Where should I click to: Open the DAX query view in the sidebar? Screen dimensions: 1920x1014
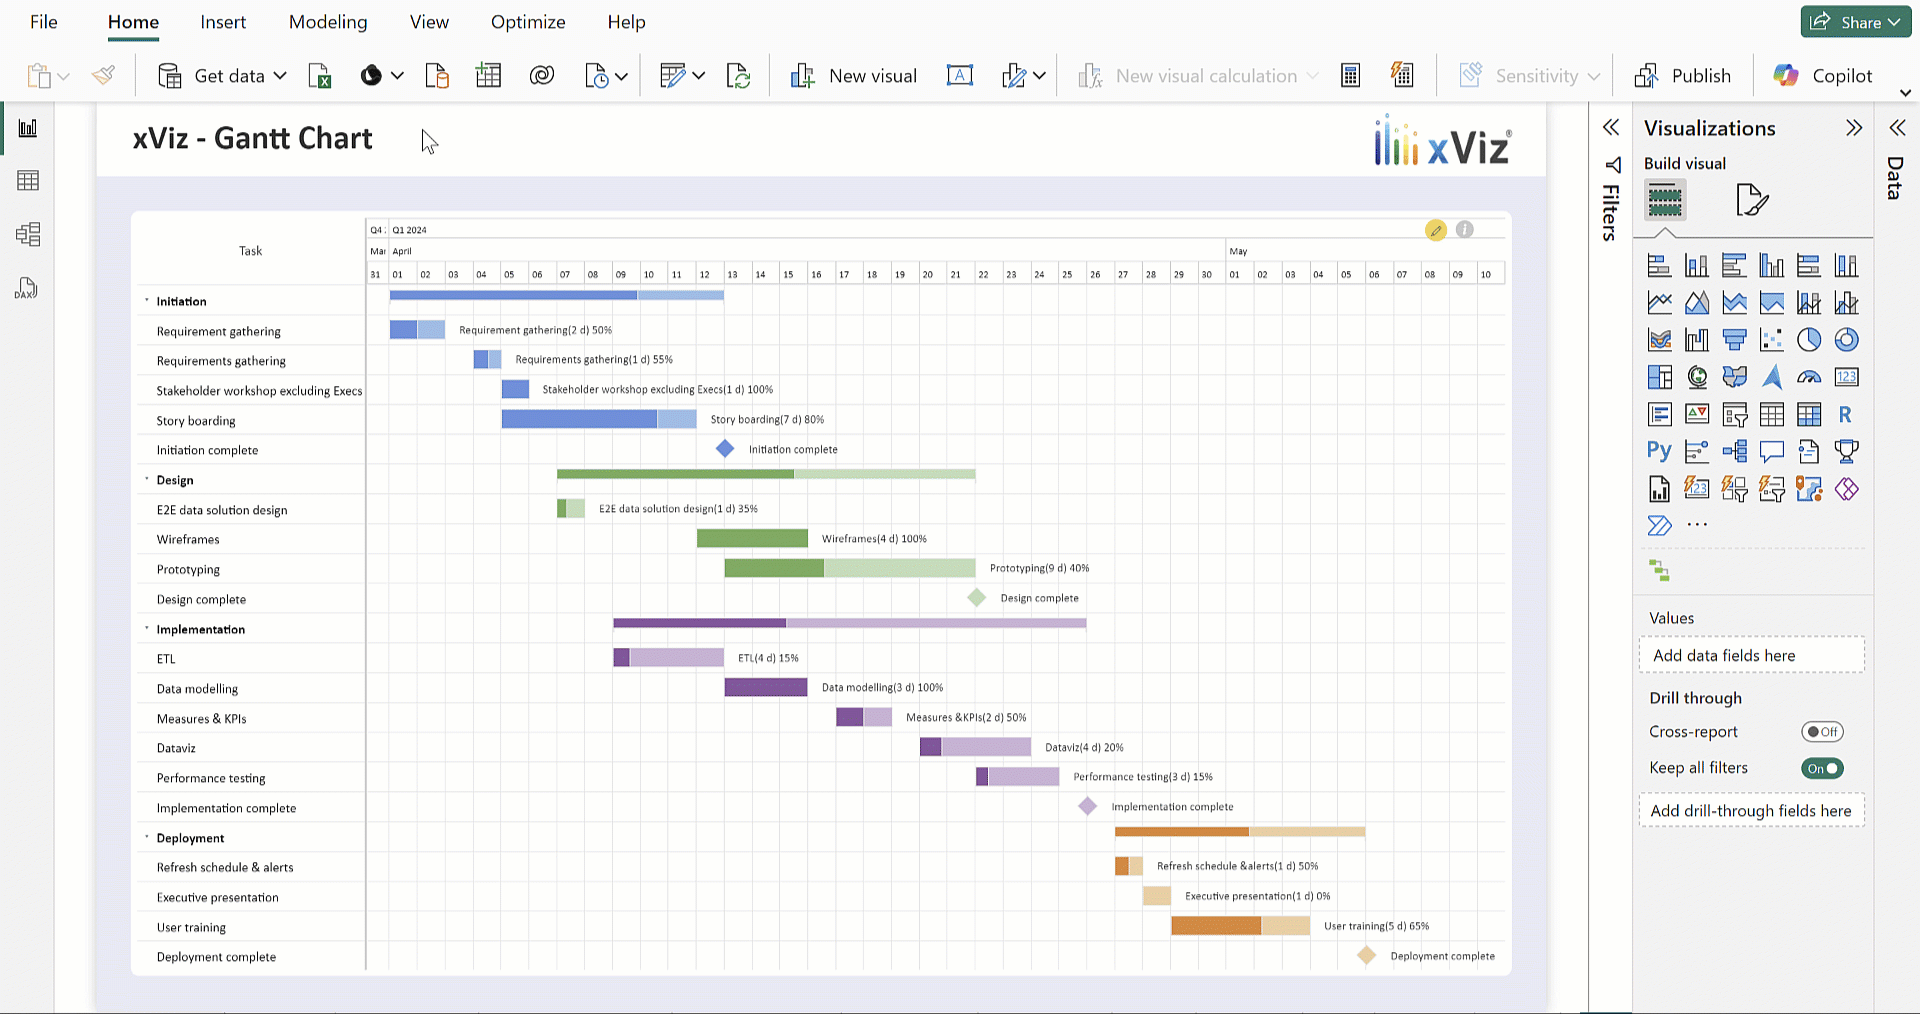[27, 289]
